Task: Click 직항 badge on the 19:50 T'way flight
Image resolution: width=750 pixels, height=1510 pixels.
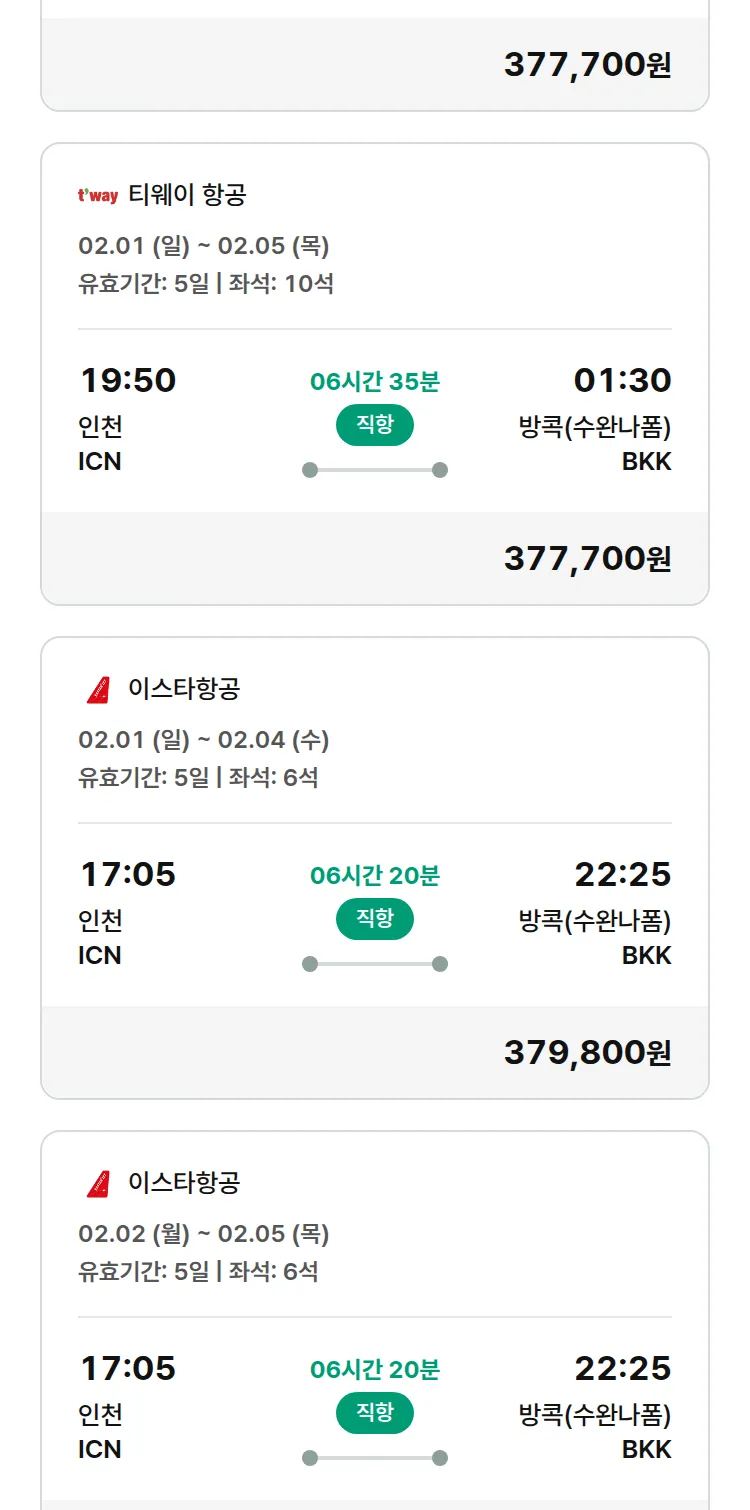Action: coord(374,425)
